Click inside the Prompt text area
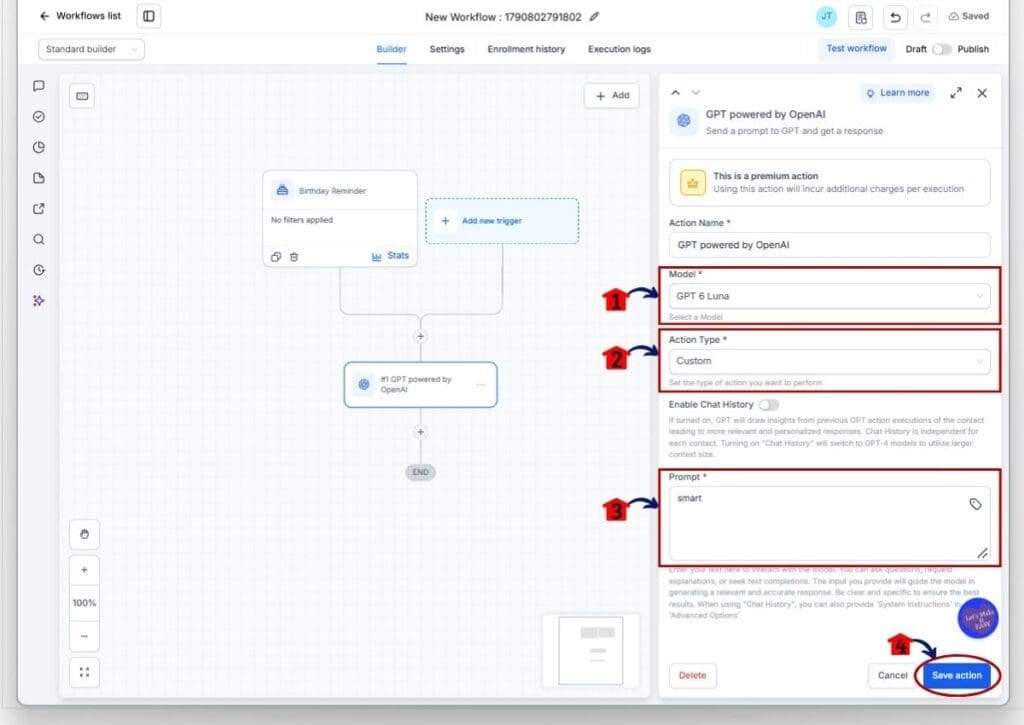 [829, 524]
